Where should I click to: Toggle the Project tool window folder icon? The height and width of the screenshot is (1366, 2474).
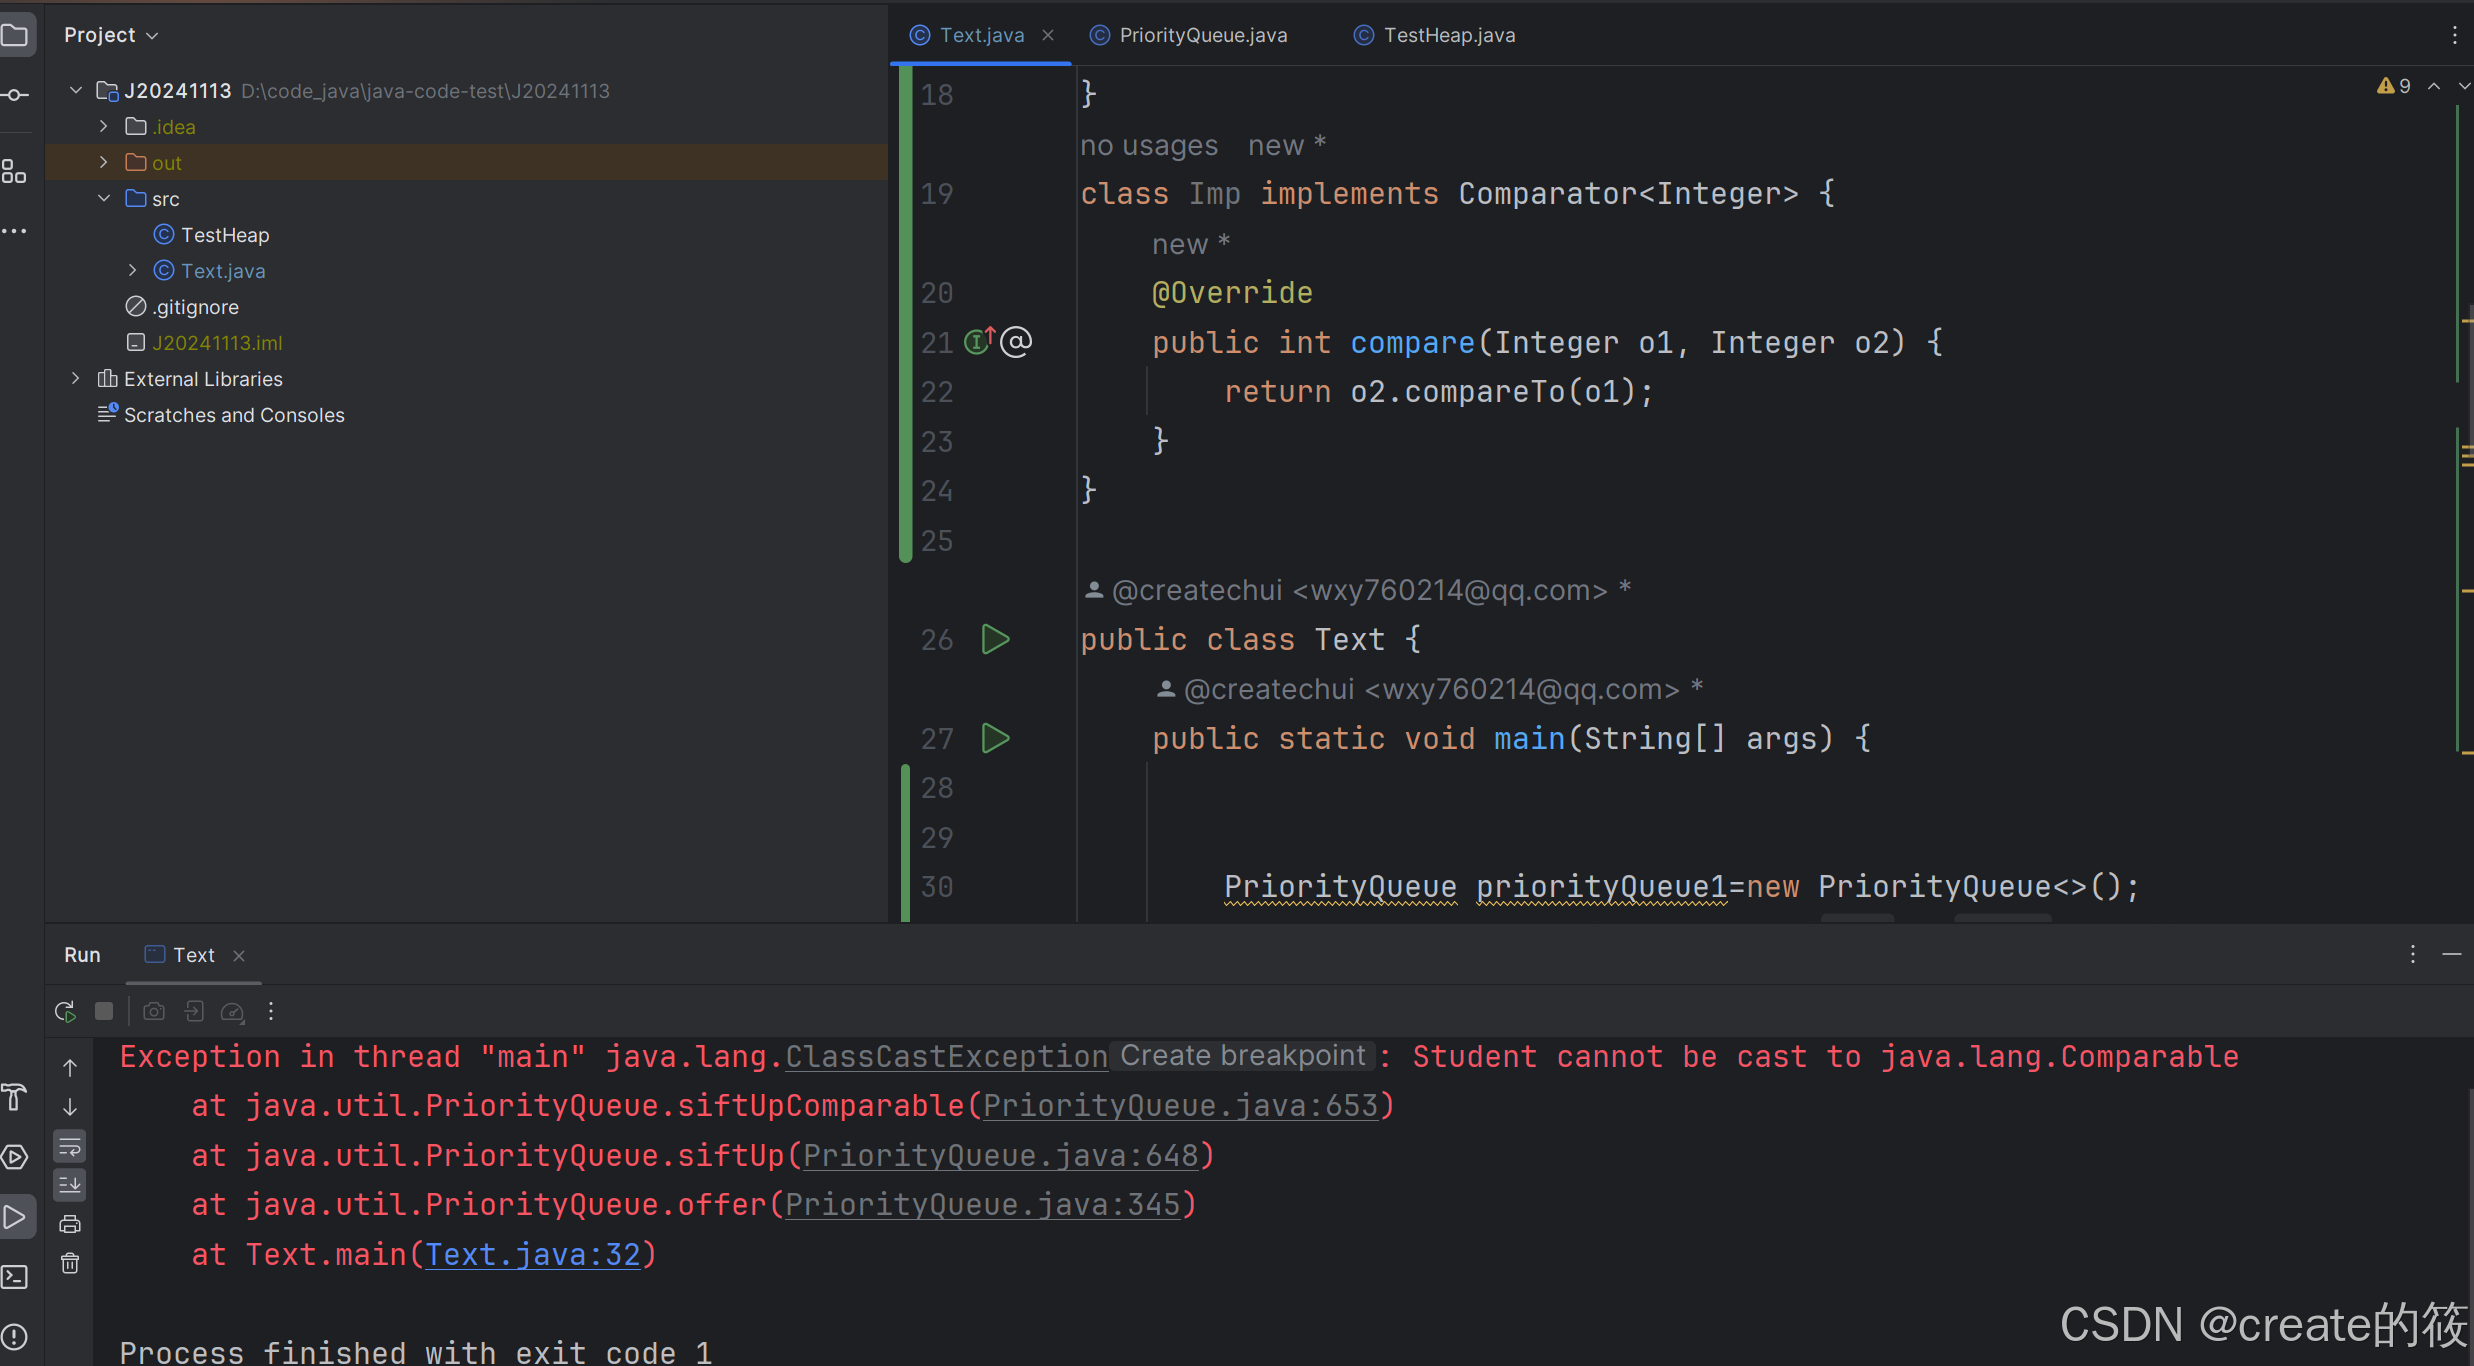point(15,36)
